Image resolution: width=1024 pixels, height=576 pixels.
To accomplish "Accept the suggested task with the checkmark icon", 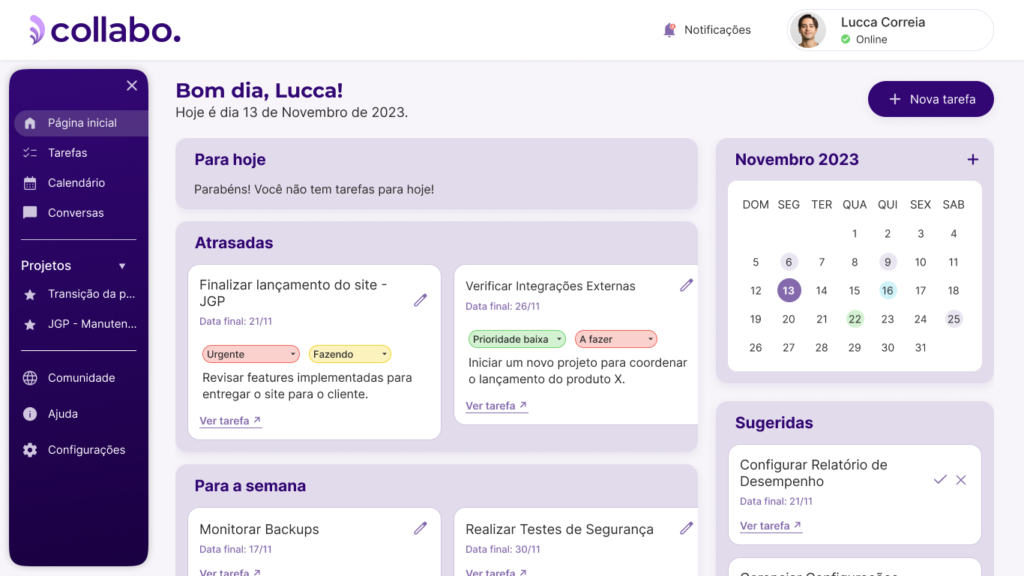I will coord(940,480).
